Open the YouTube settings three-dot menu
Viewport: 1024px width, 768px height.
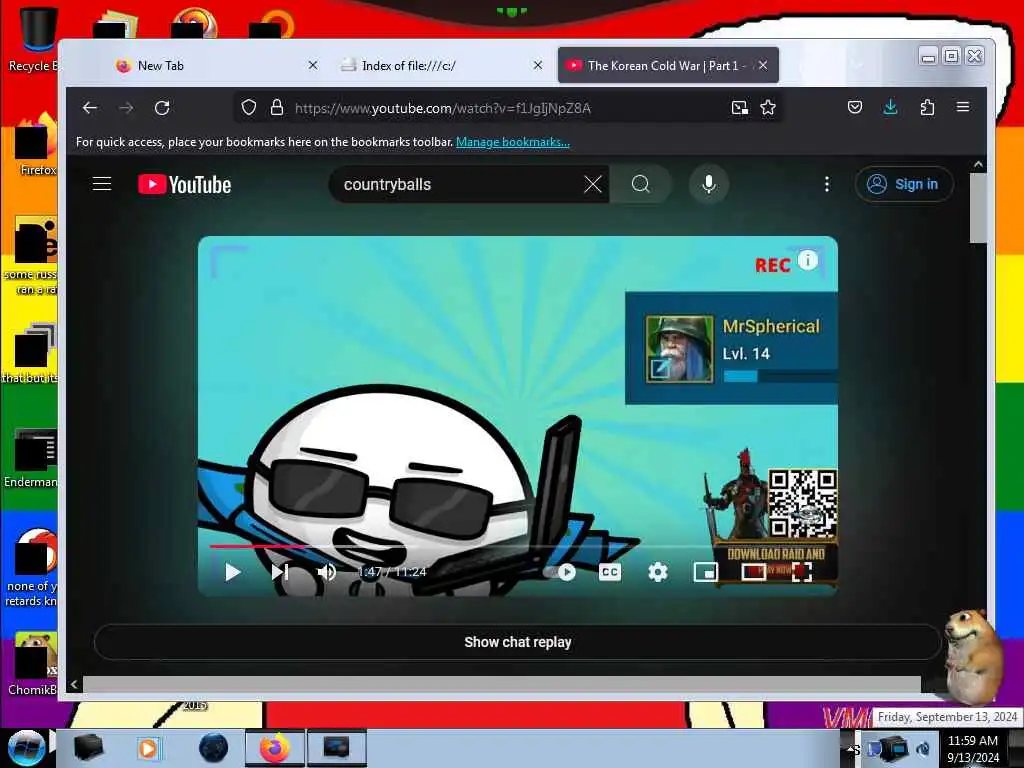point(827,184)
